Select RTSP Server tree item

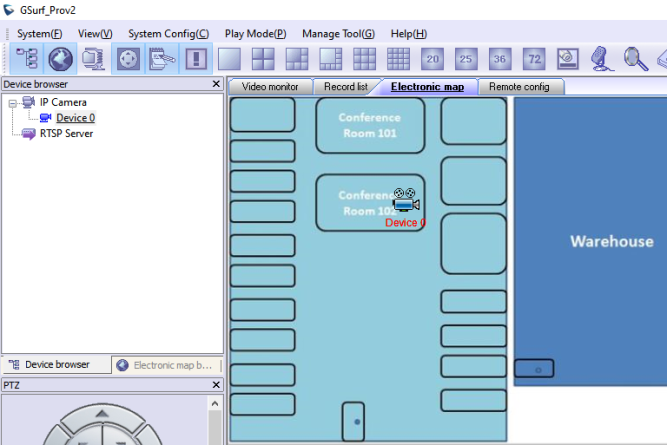(66, 133)
